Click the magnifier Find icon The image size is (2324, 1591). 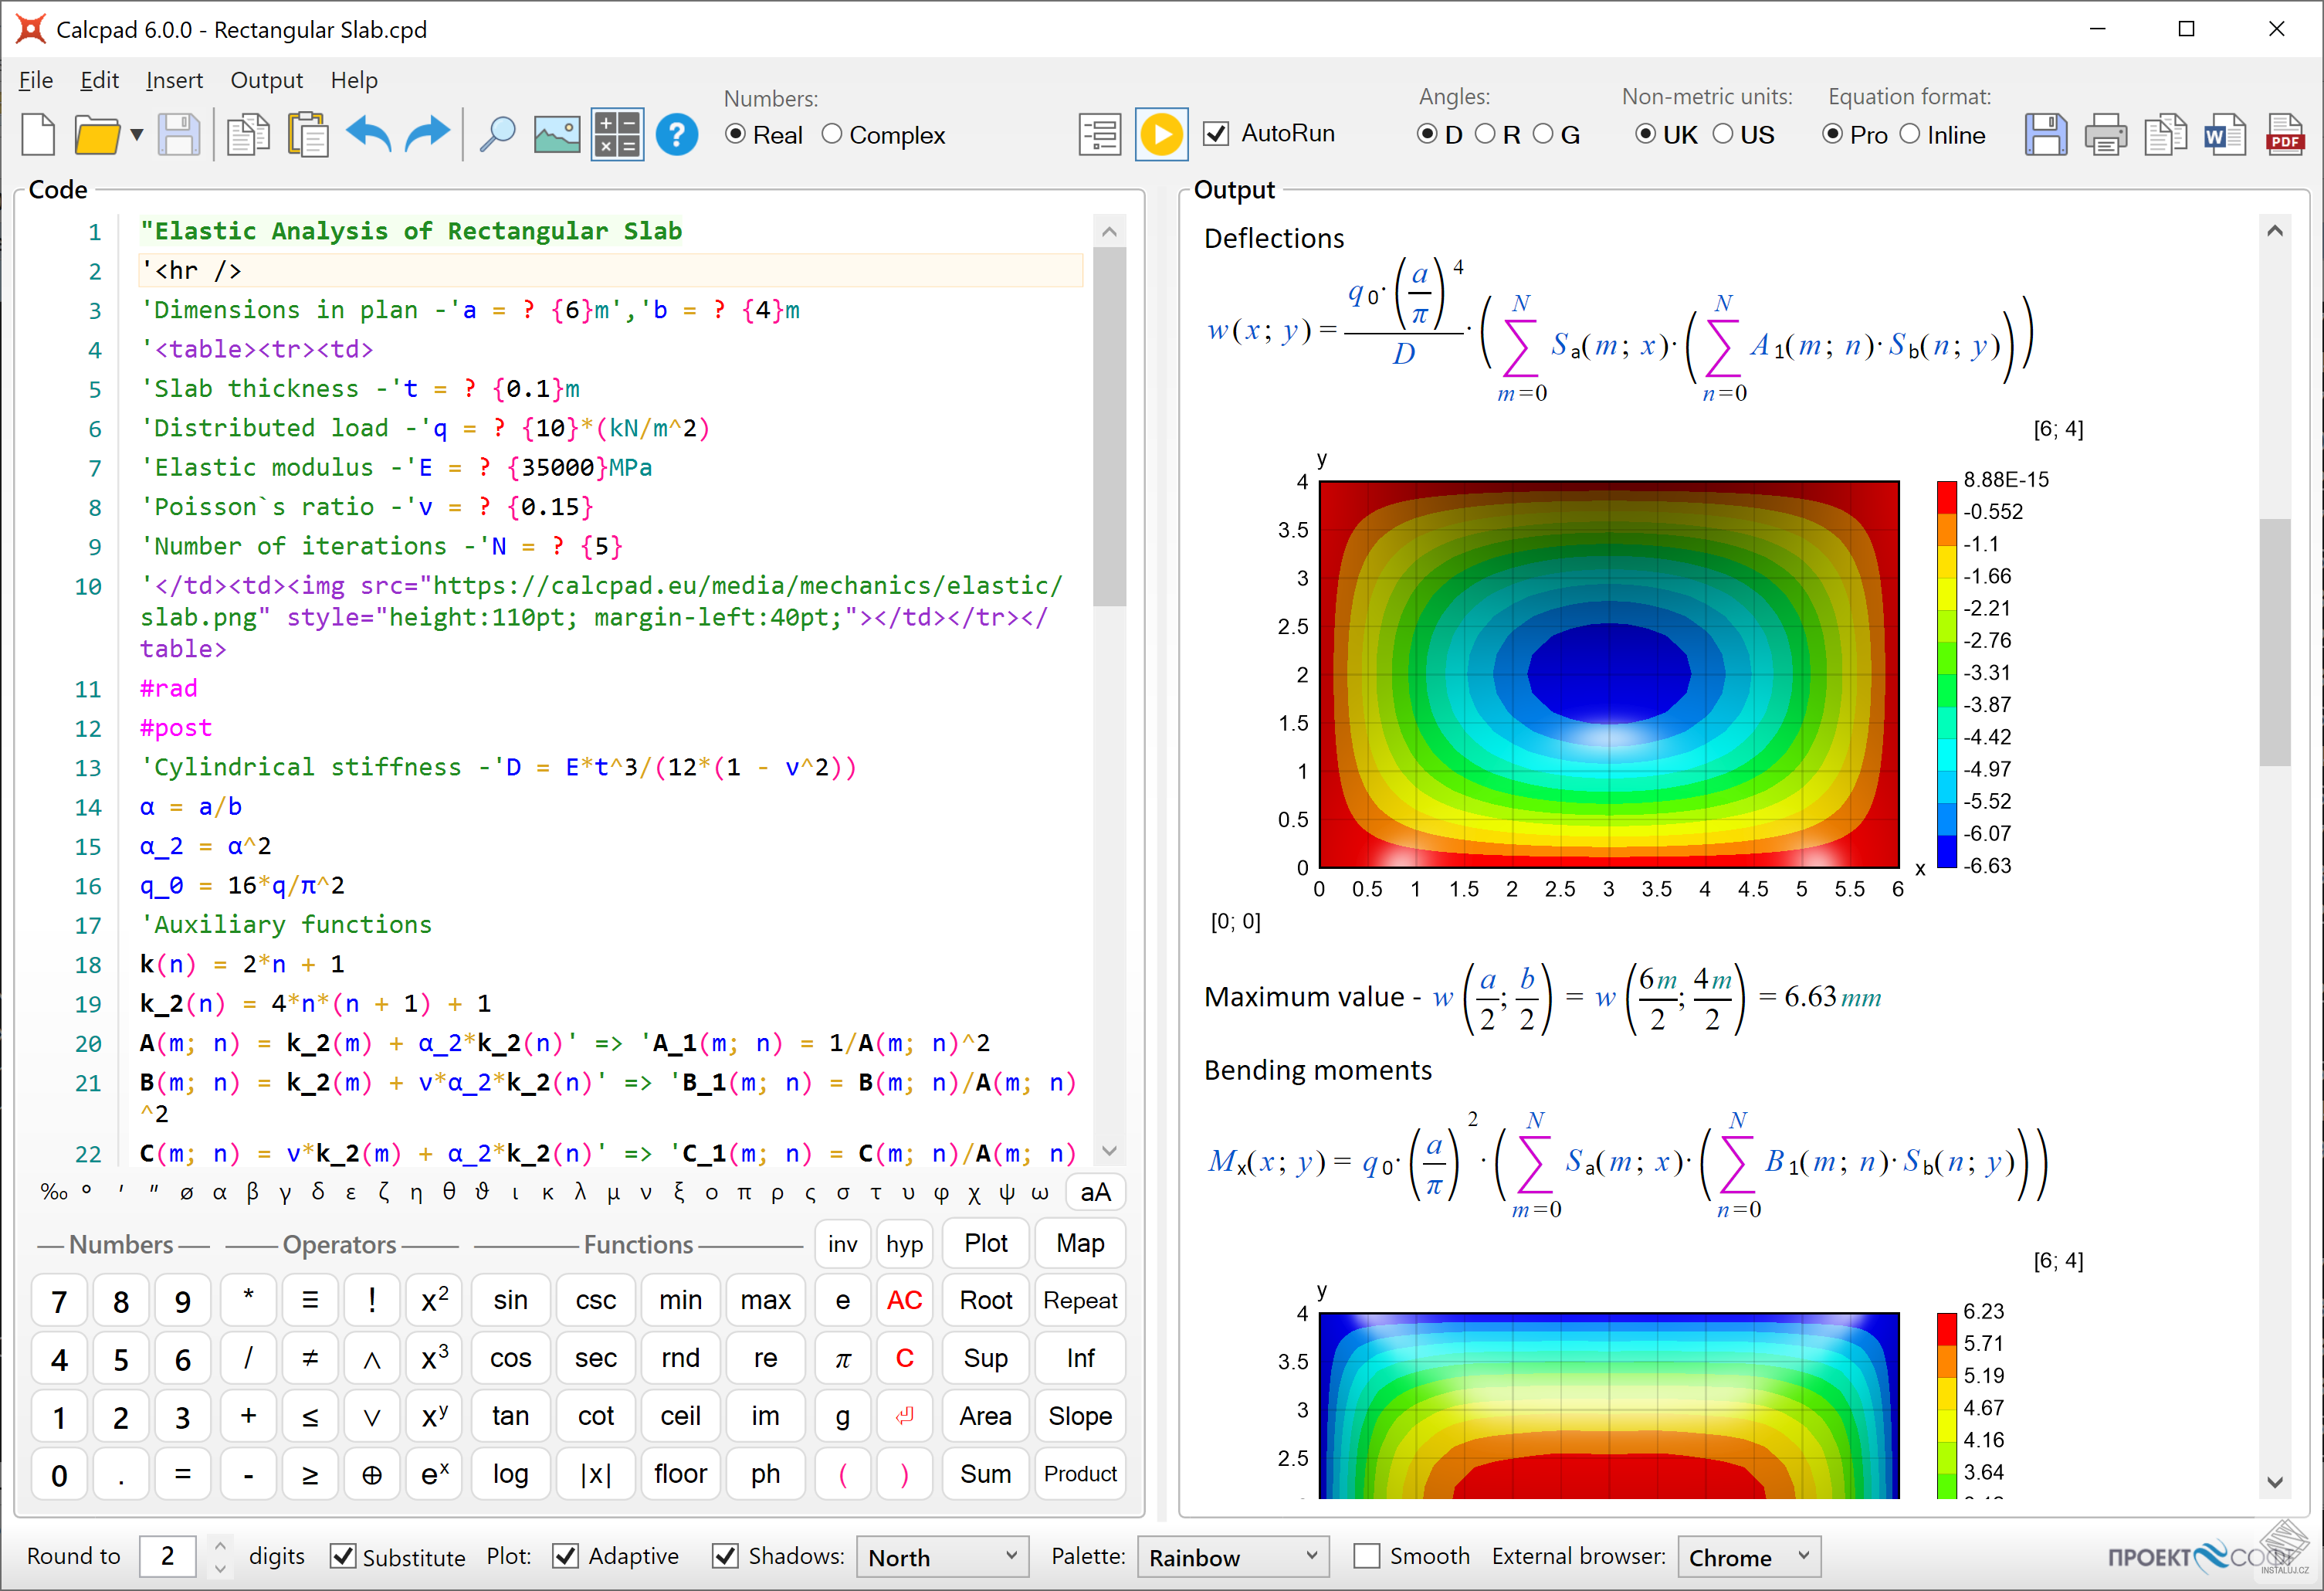click(497, 135)
